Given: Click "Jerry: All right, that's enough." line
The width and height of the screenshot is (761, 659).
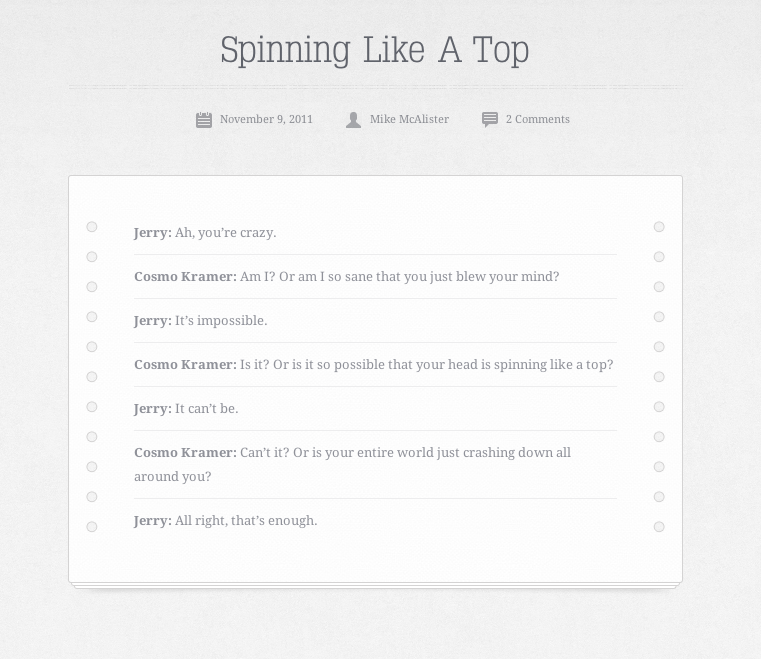Looking at the screenshot, I should pos(226,521).
